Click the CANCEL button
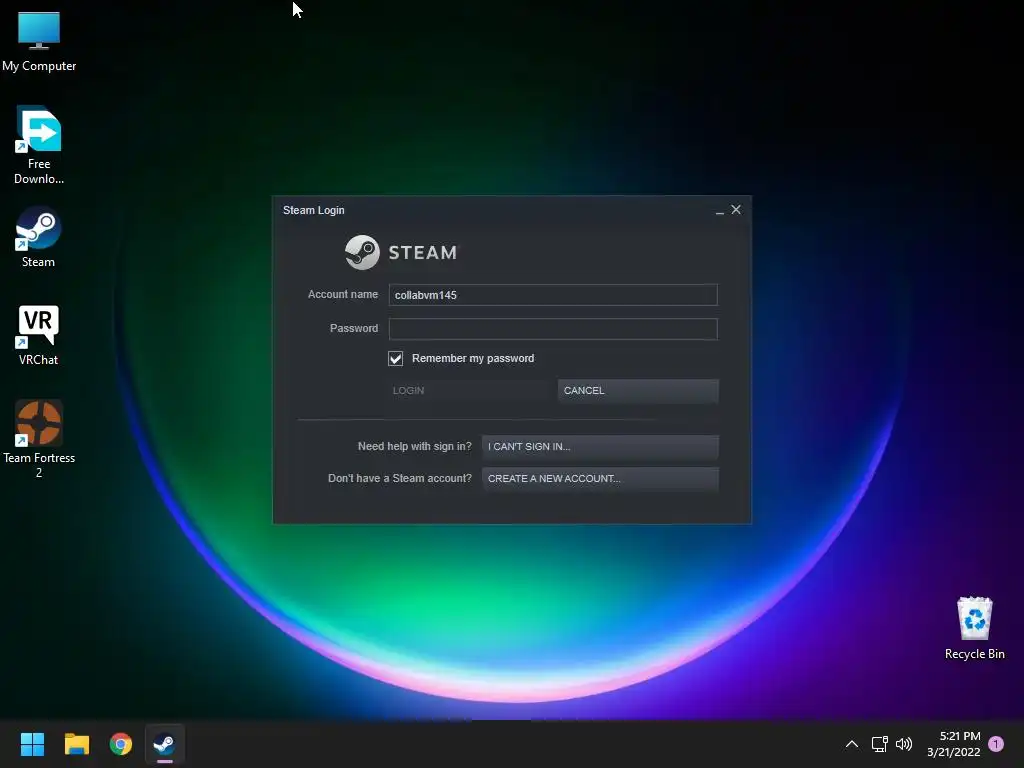The image size is (1024, 768). [x=638, y=391]
